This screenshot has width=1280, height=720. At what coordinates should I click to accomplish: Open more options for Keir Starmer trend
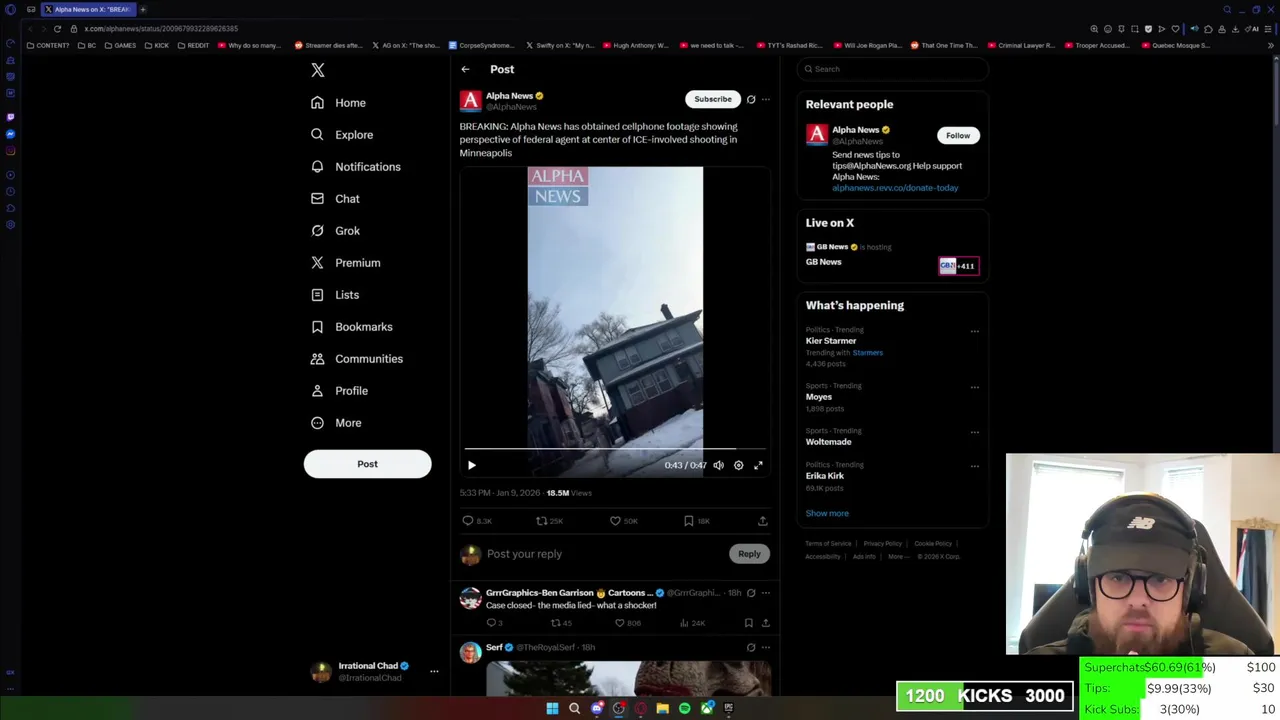[974, 331]
